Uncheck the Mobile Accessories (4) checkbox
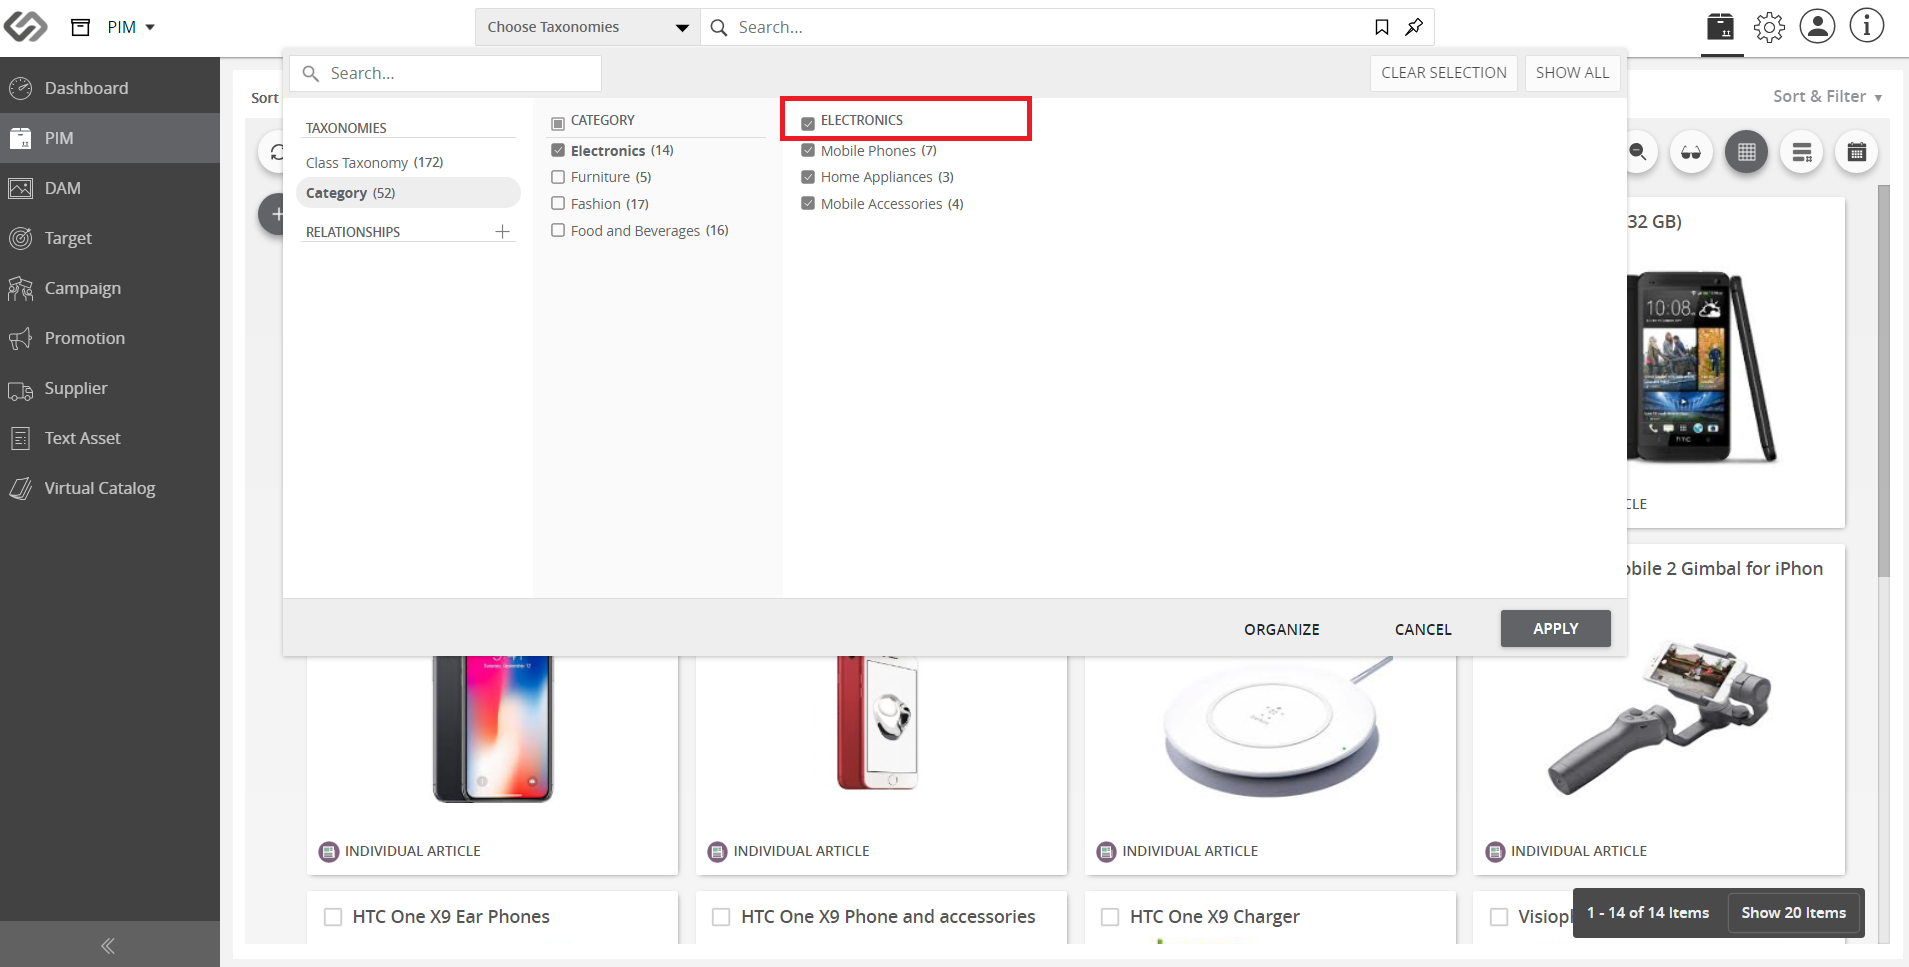 808,203
